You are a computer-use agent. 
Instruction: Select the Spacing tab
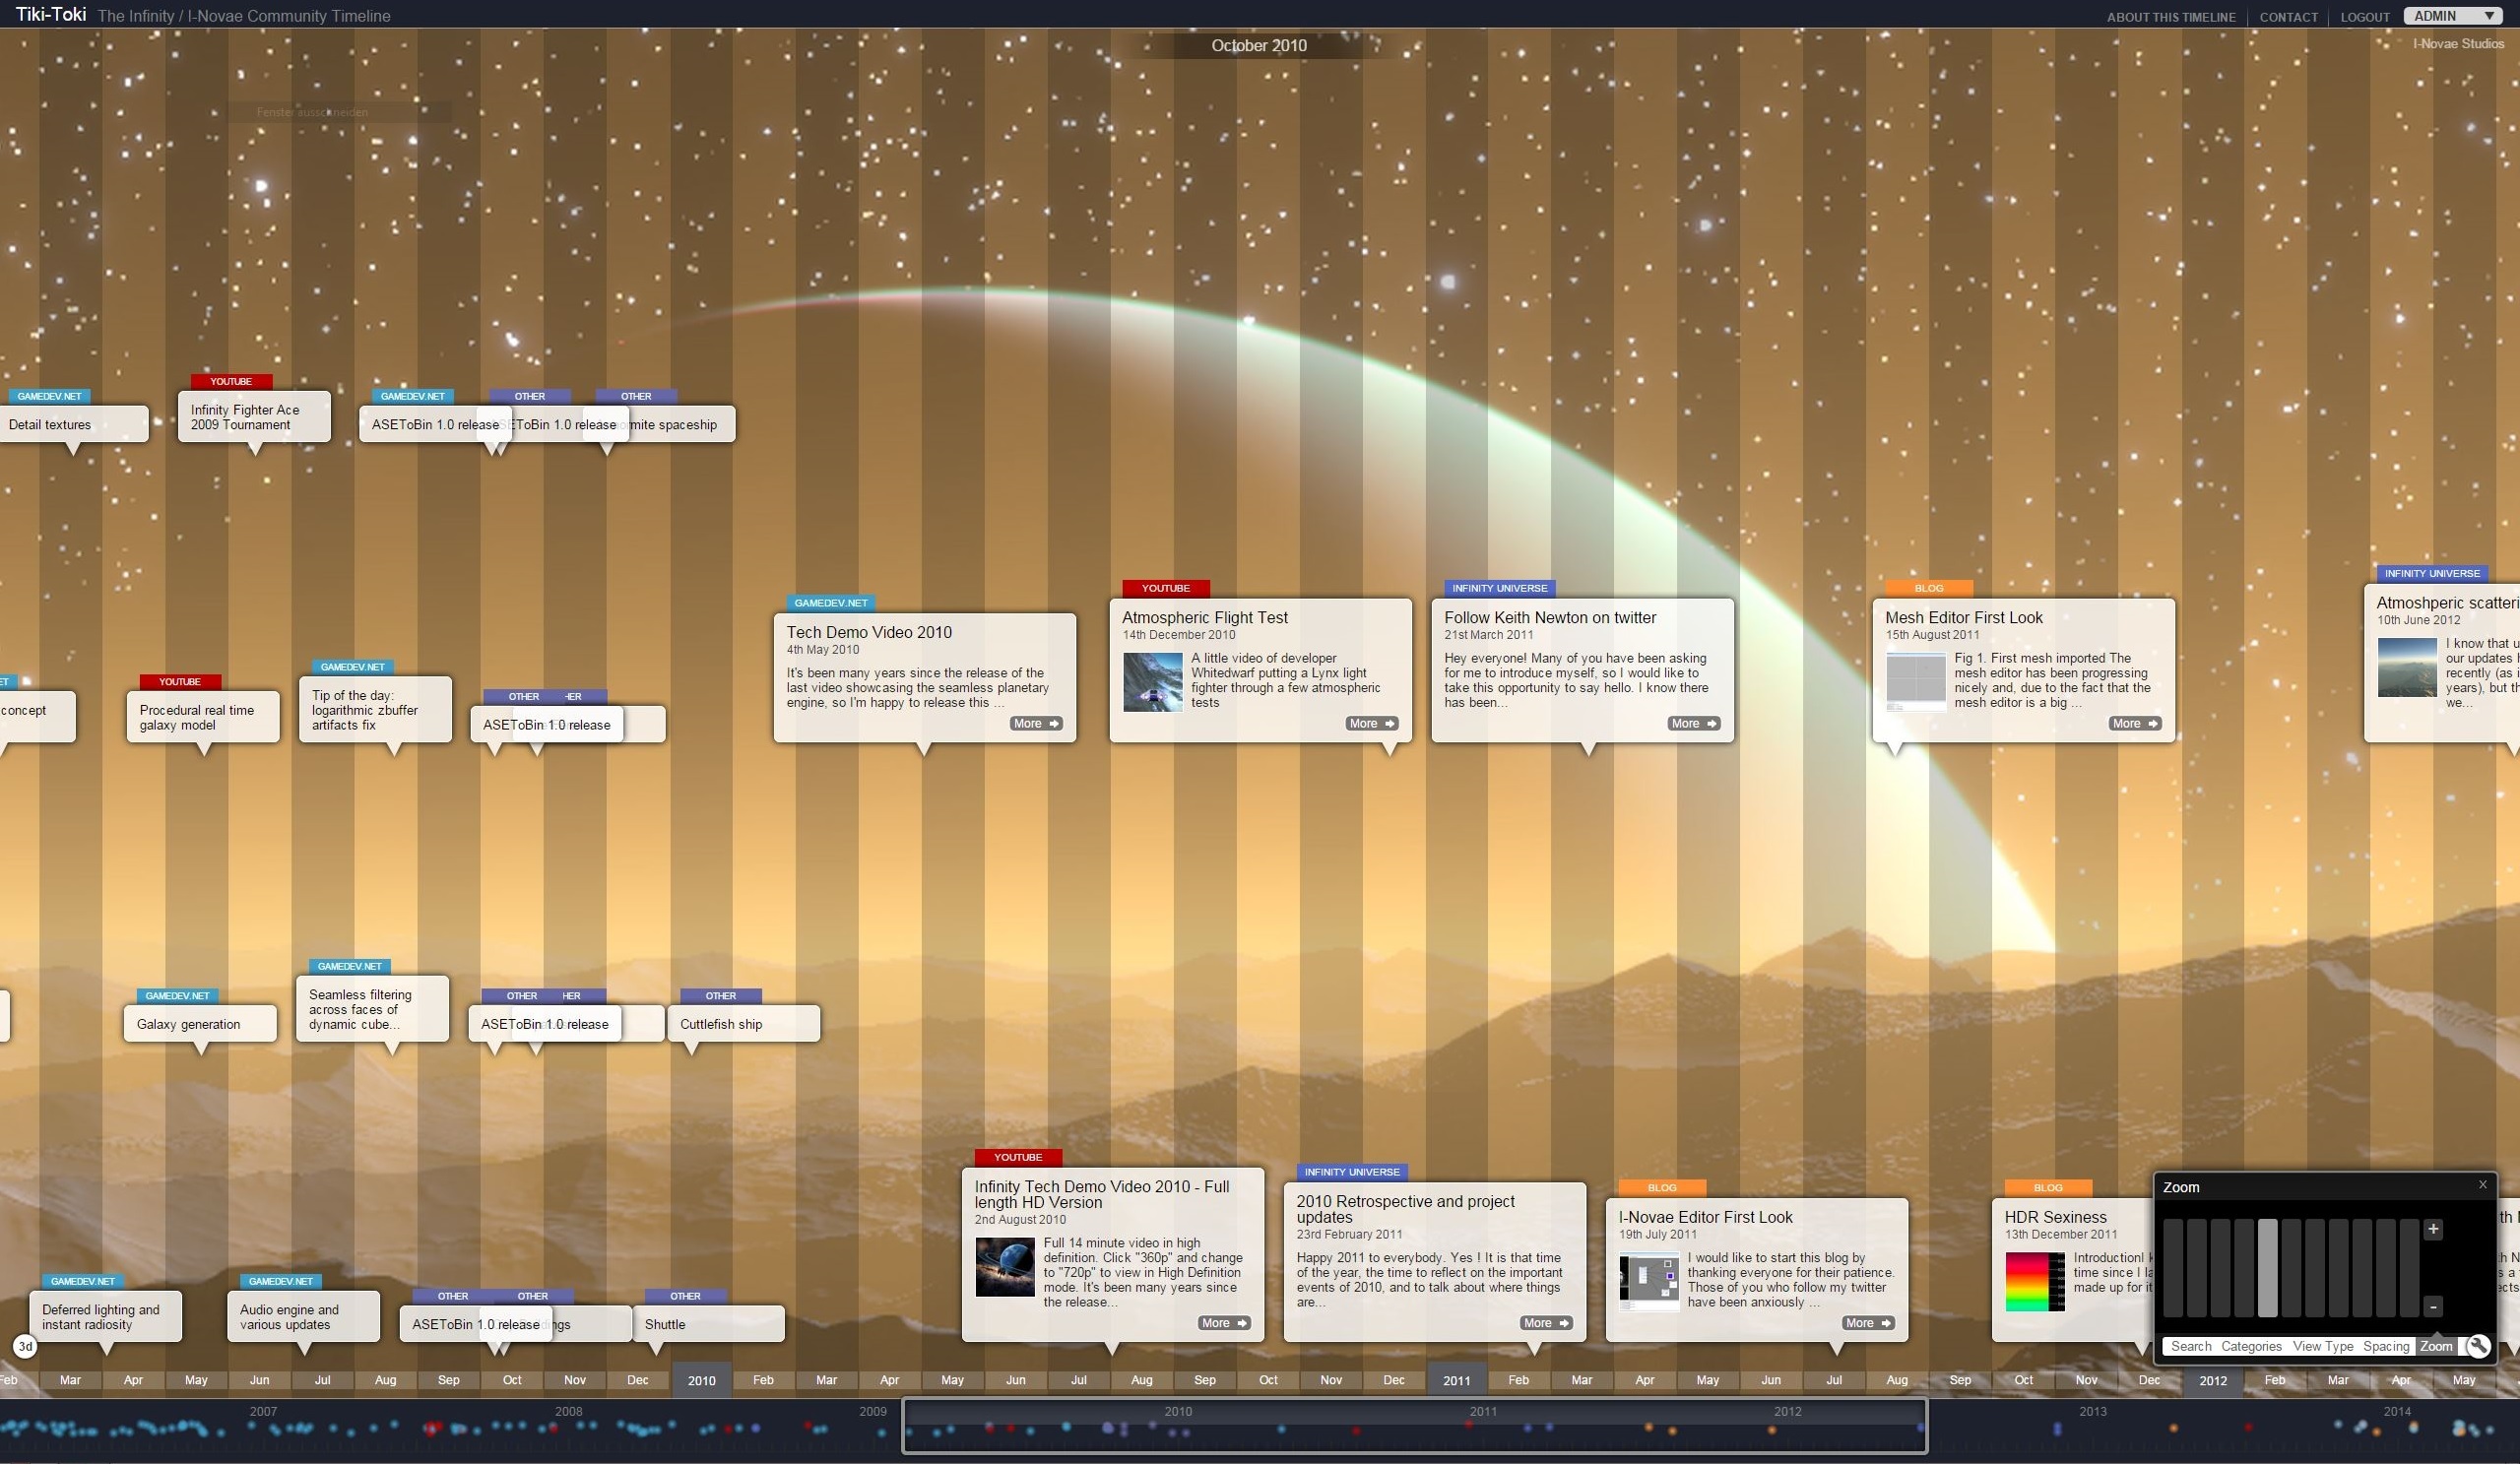coord(2386,1346)
